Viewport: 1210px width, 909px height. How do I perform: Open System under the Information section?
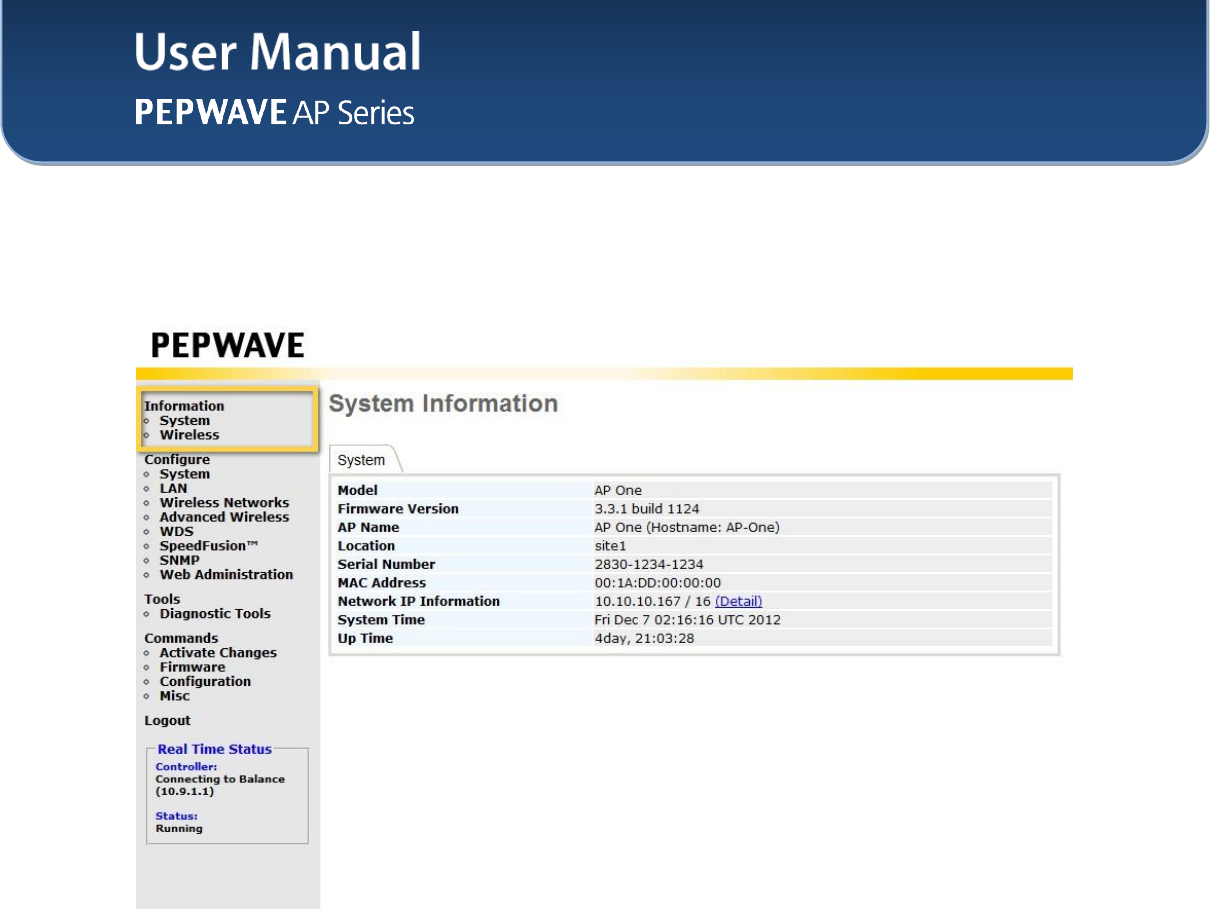(184, 421)
